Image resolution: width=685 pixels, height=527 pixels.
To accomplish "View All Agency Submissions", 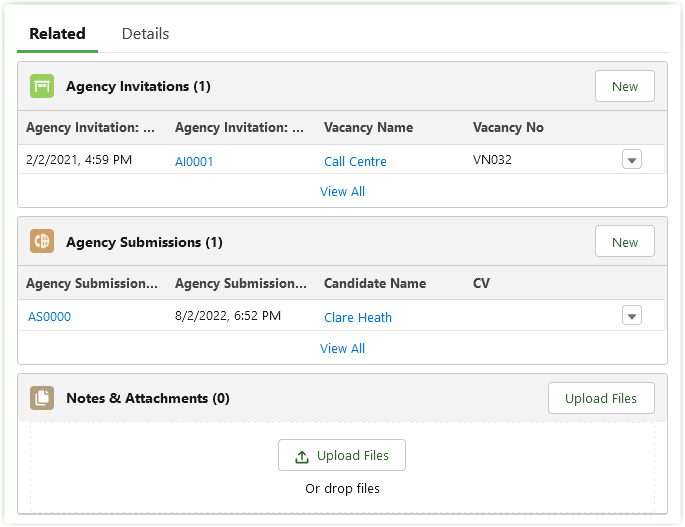I will [x=342, y=348].
